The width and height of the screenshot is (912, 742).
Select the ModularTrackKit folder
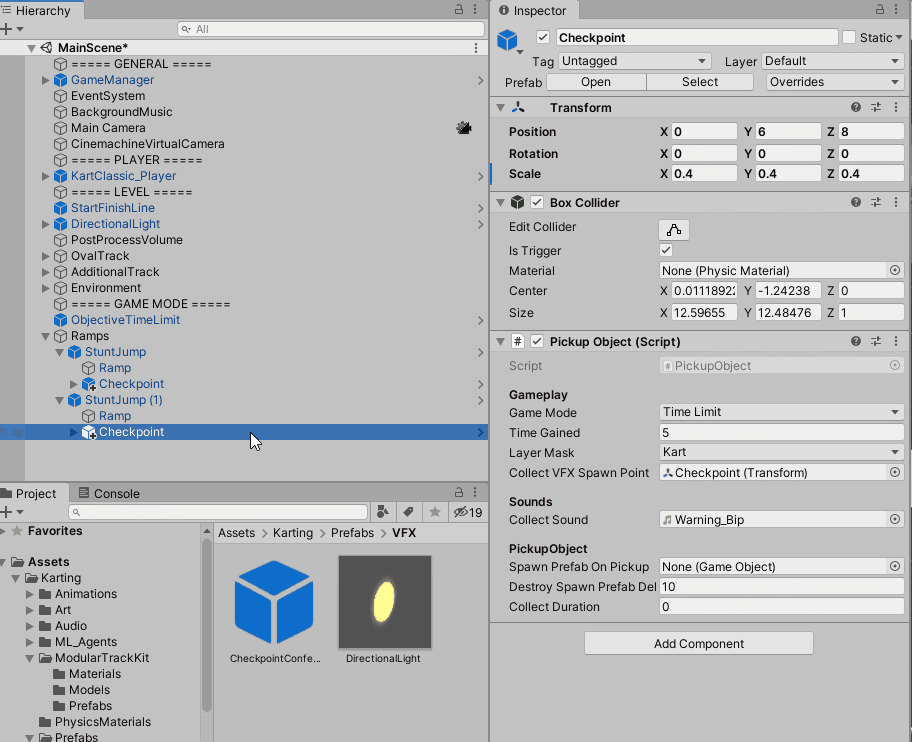tap(102, 658)
